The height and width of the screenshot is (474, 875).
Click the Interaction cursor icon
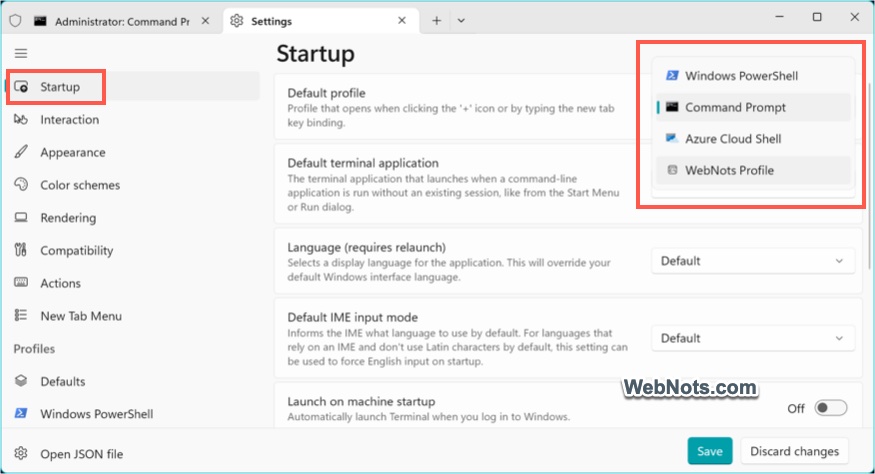[x=21, y=119]
